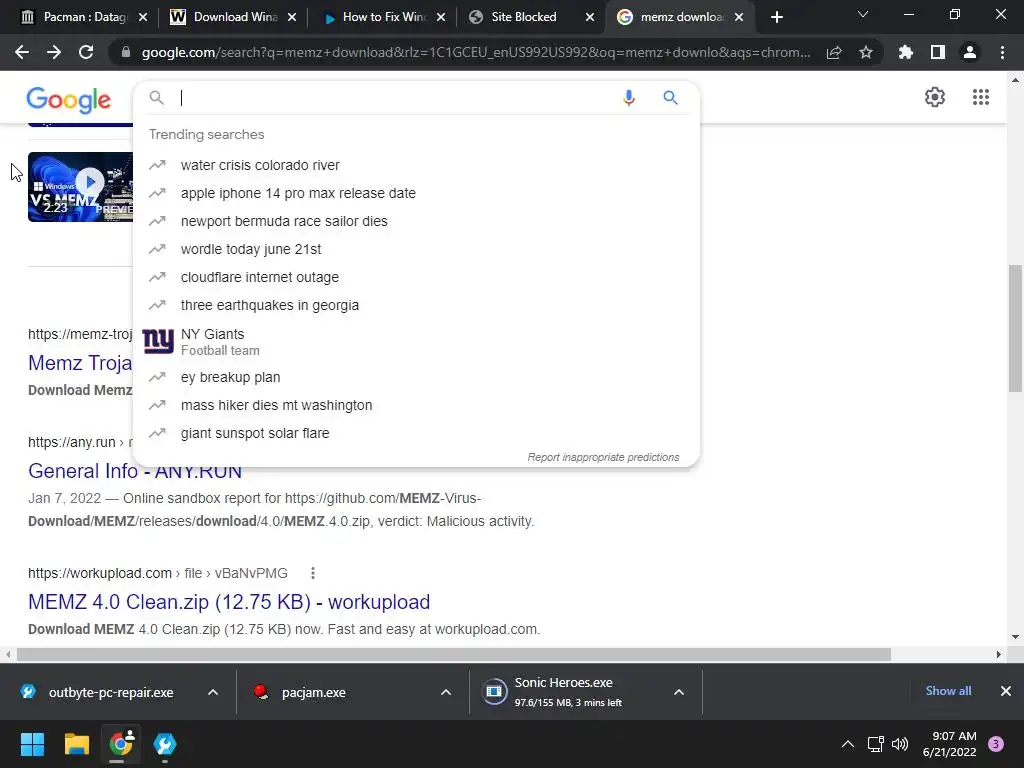Open options dots next to workupload result
This screenshot has width=1024, height=768.
pyautogui.click(x=313, y=573)
